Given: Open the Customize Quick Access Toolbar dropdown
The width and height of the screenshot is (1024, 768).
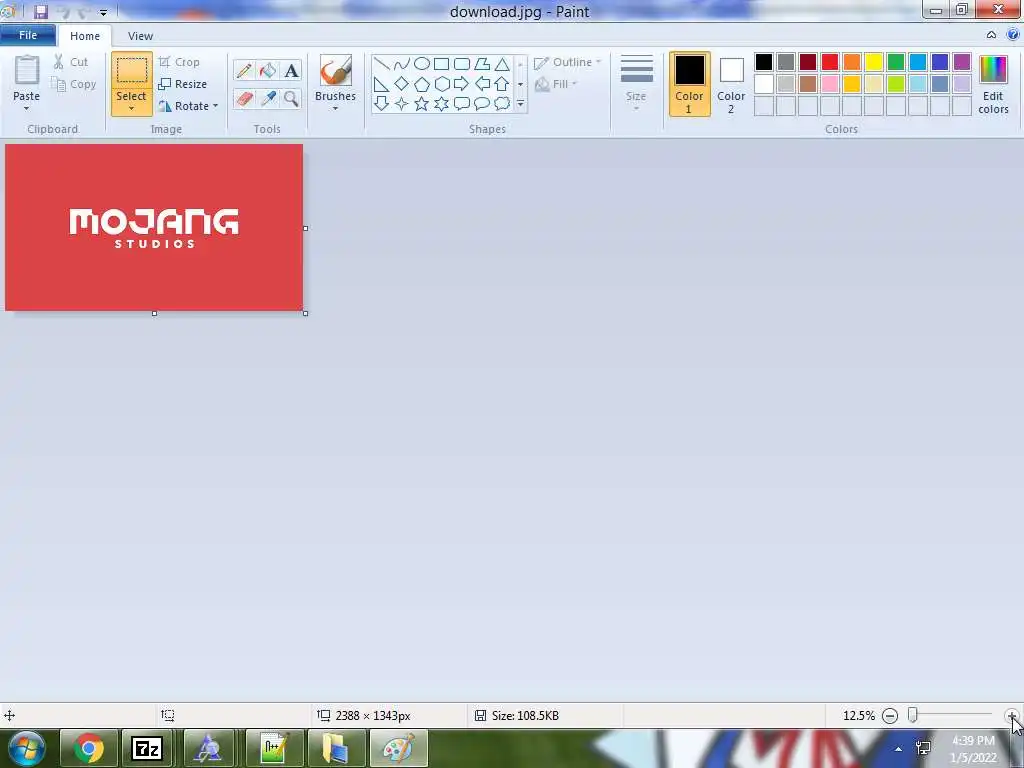Looking at the screenshot, I should pyautogui.click(x=103, y=12).
